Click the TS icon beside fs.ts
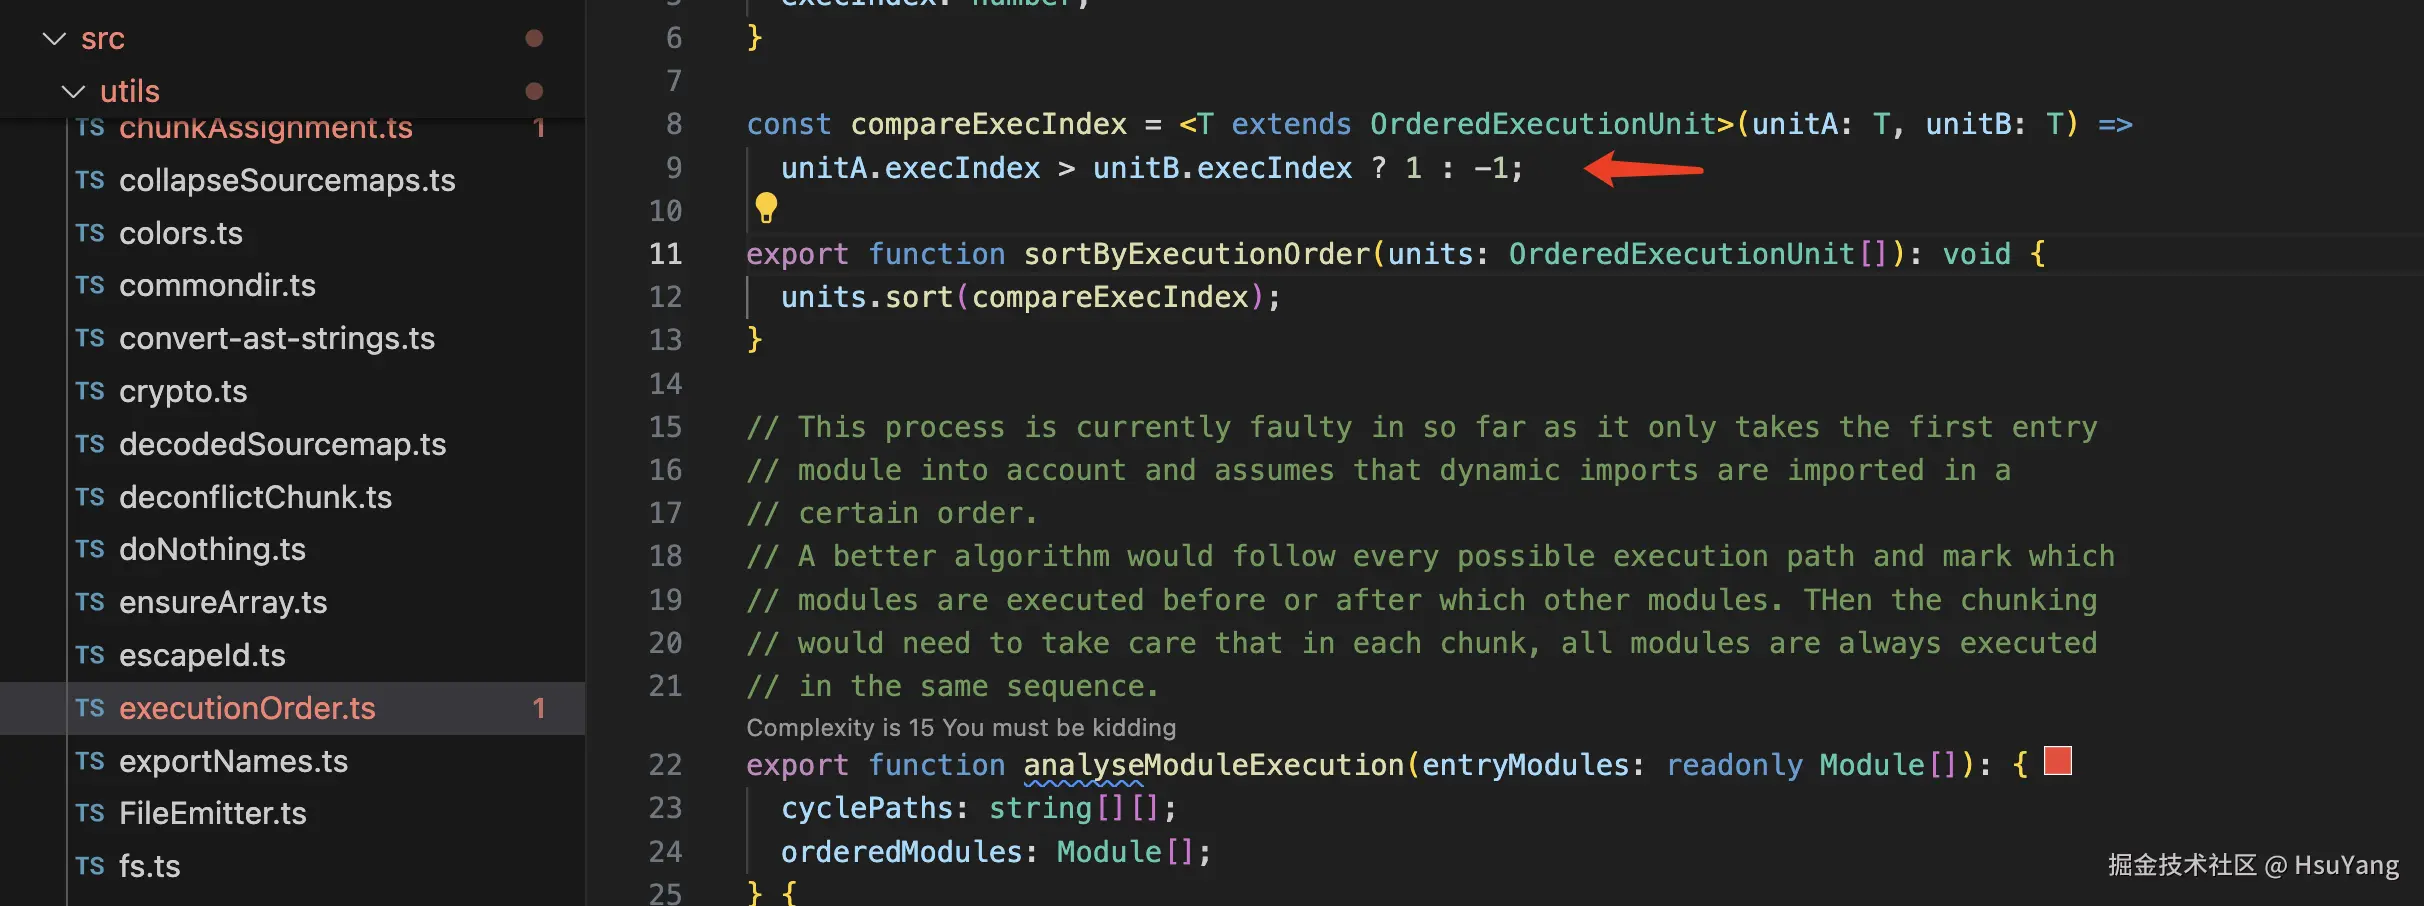2424x906 pixels. pyautogui.click(x=90, y=866)
